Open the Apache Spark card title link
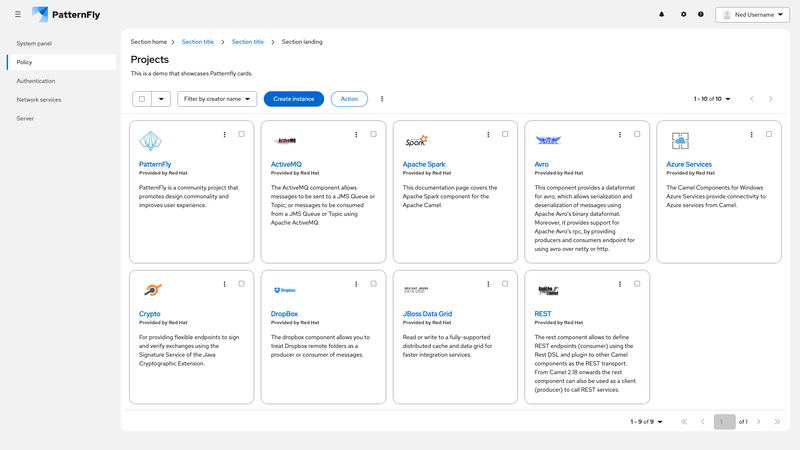 pyautogui.click(x=424, y=164)
